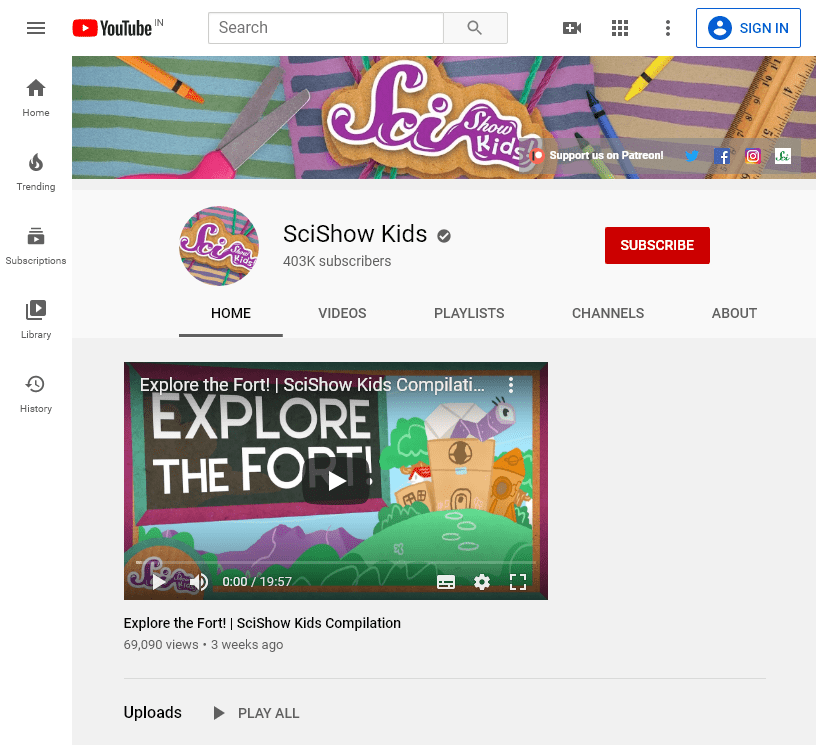Switch to the HOME tab
Image resolution: width=816 pixels, height=745 pixels.
point(231,313)
